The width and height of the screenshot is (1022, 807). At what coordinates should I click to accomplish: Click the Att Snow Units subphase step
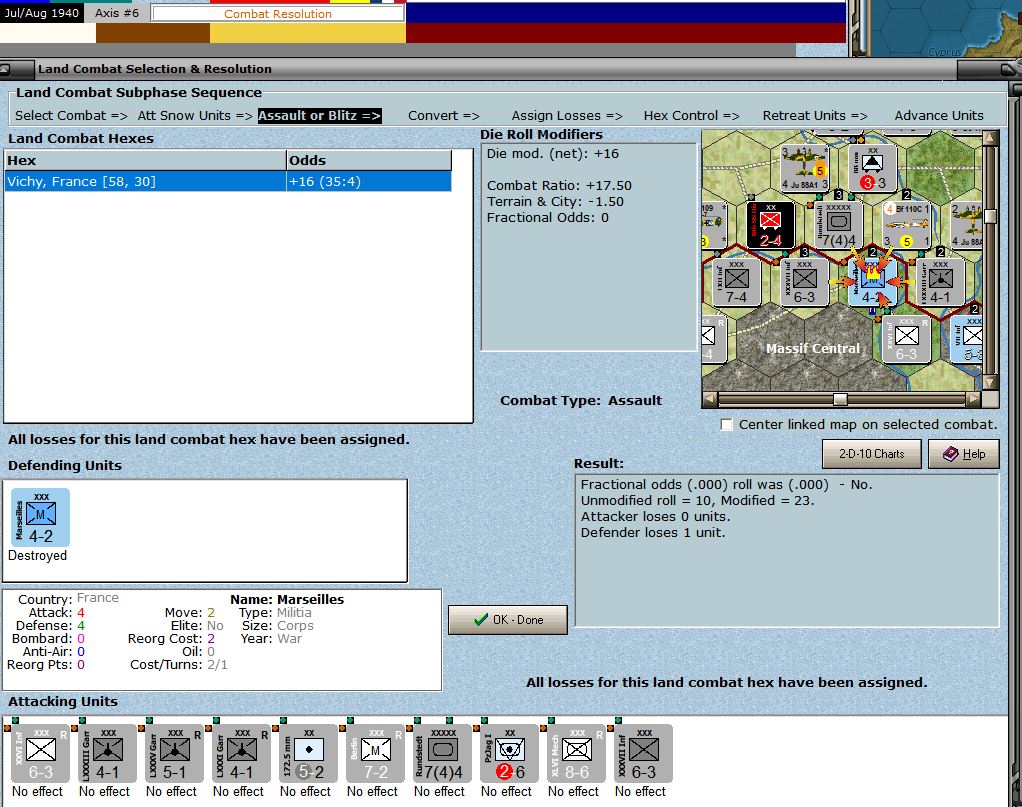click(195, 115)
